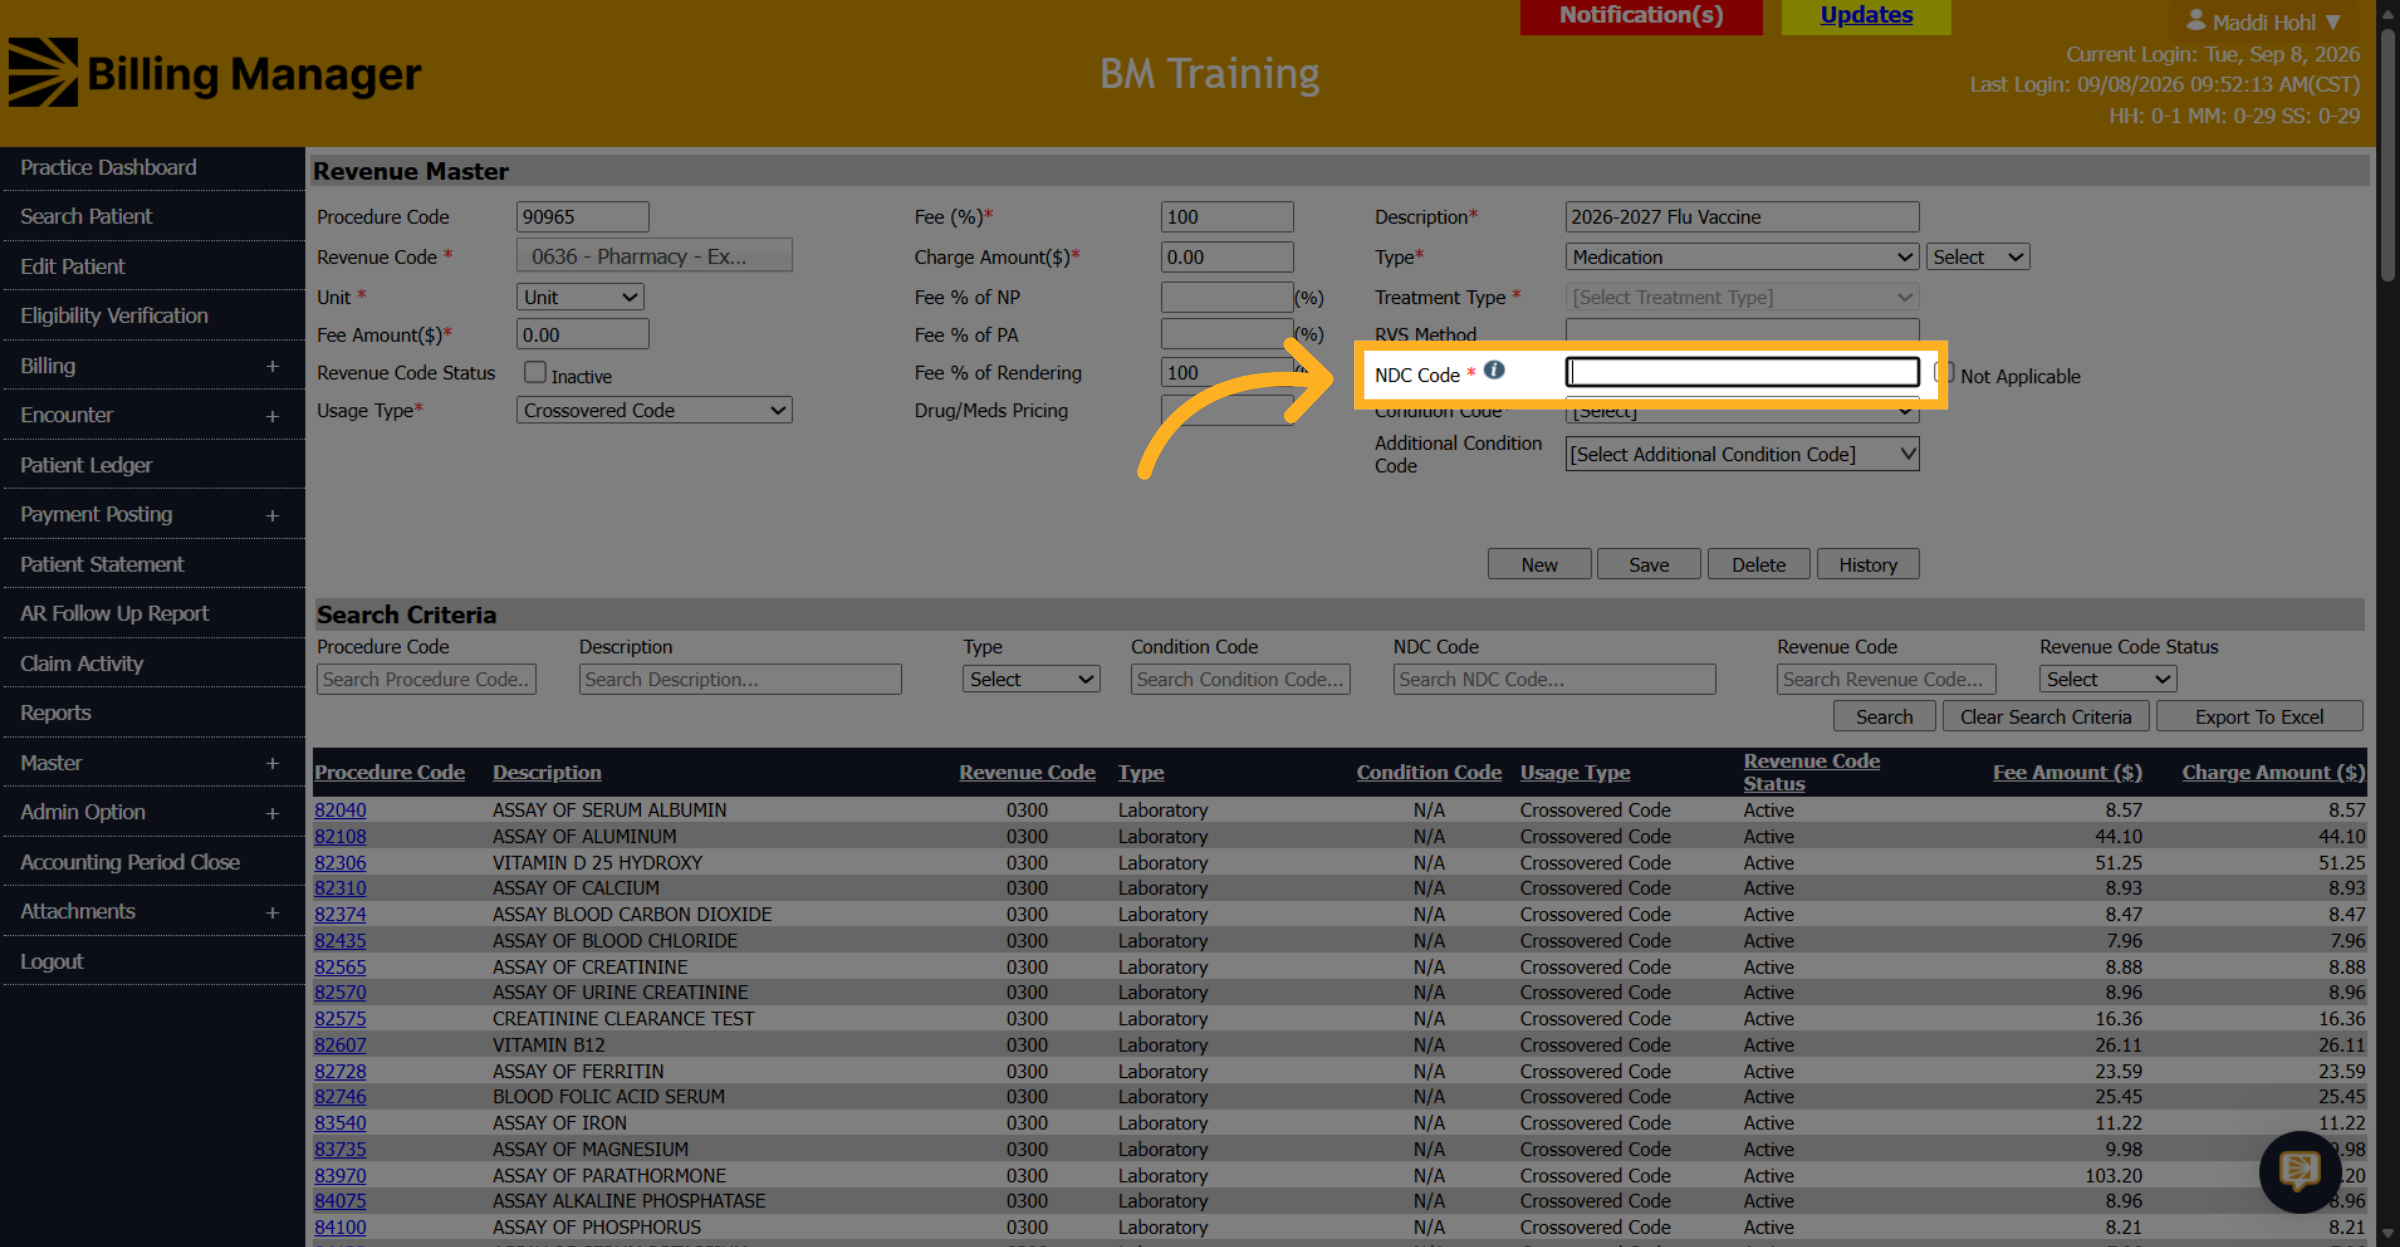
Task: Click the Save button
Action: (1648, 565)
